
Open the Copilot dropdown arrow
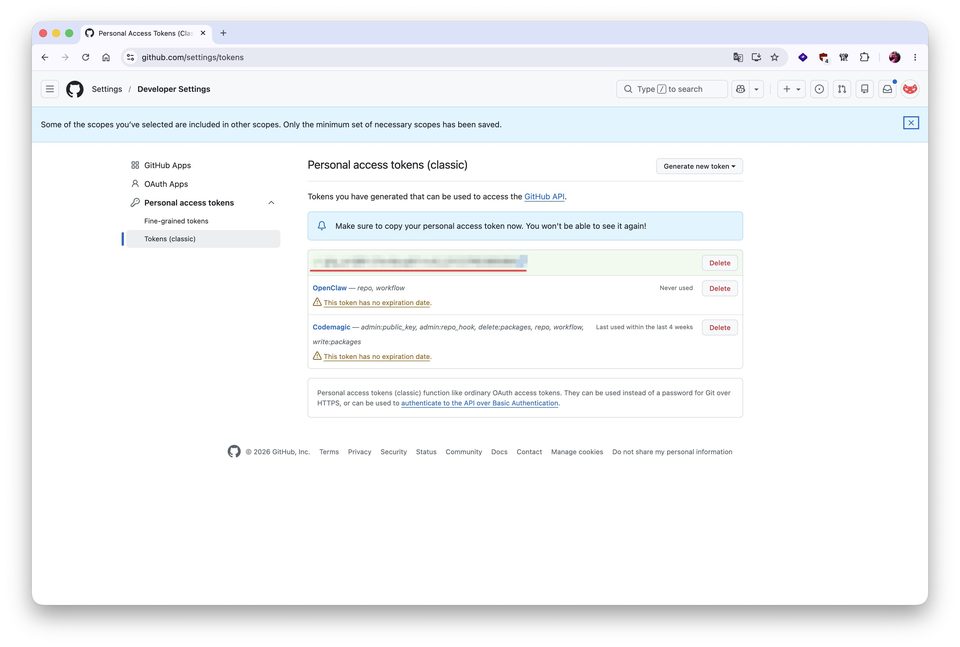756,89
